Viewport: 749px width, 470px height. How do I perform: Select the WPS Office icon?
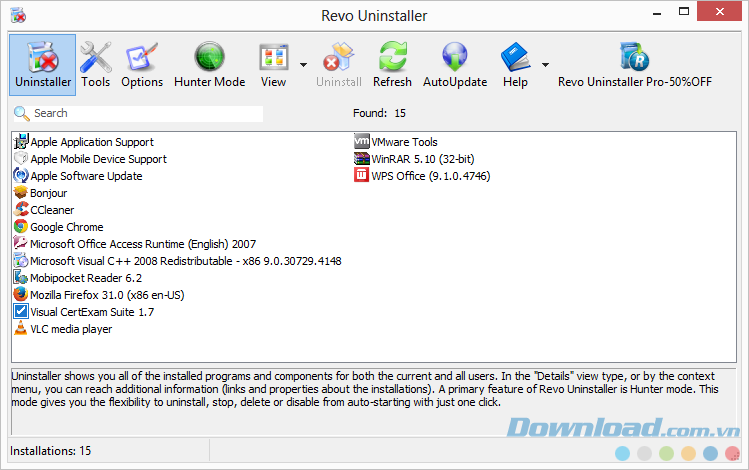coord(362,175)
